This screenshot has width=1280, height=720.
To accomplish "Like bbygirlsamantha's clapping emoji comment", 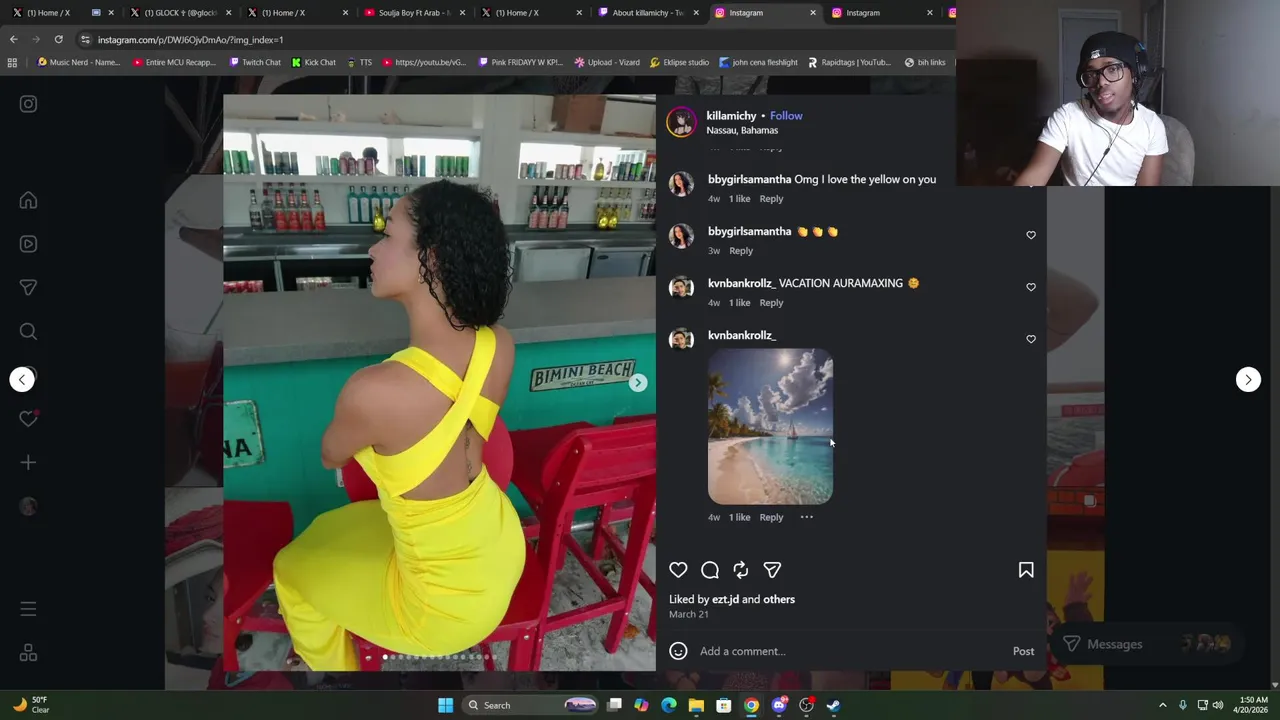I will [x=1031, y=235].
